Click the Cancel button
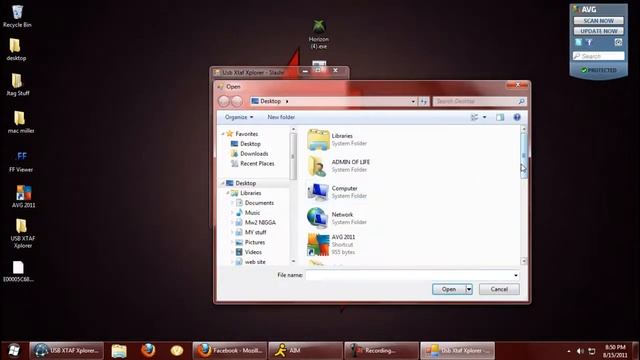Screen dimensions: 640x360 499,289
